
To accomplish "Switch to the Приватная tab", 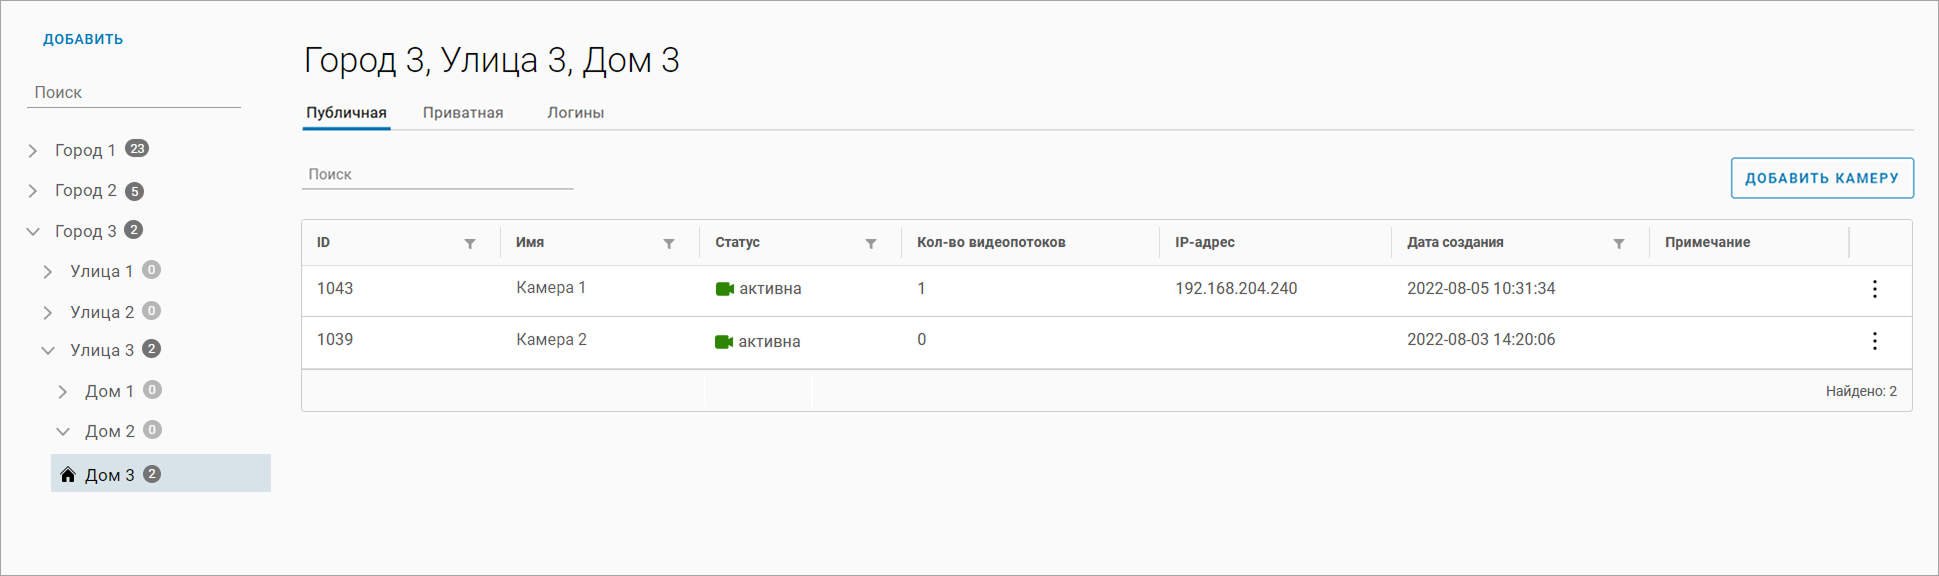I will tap(463, 113).
